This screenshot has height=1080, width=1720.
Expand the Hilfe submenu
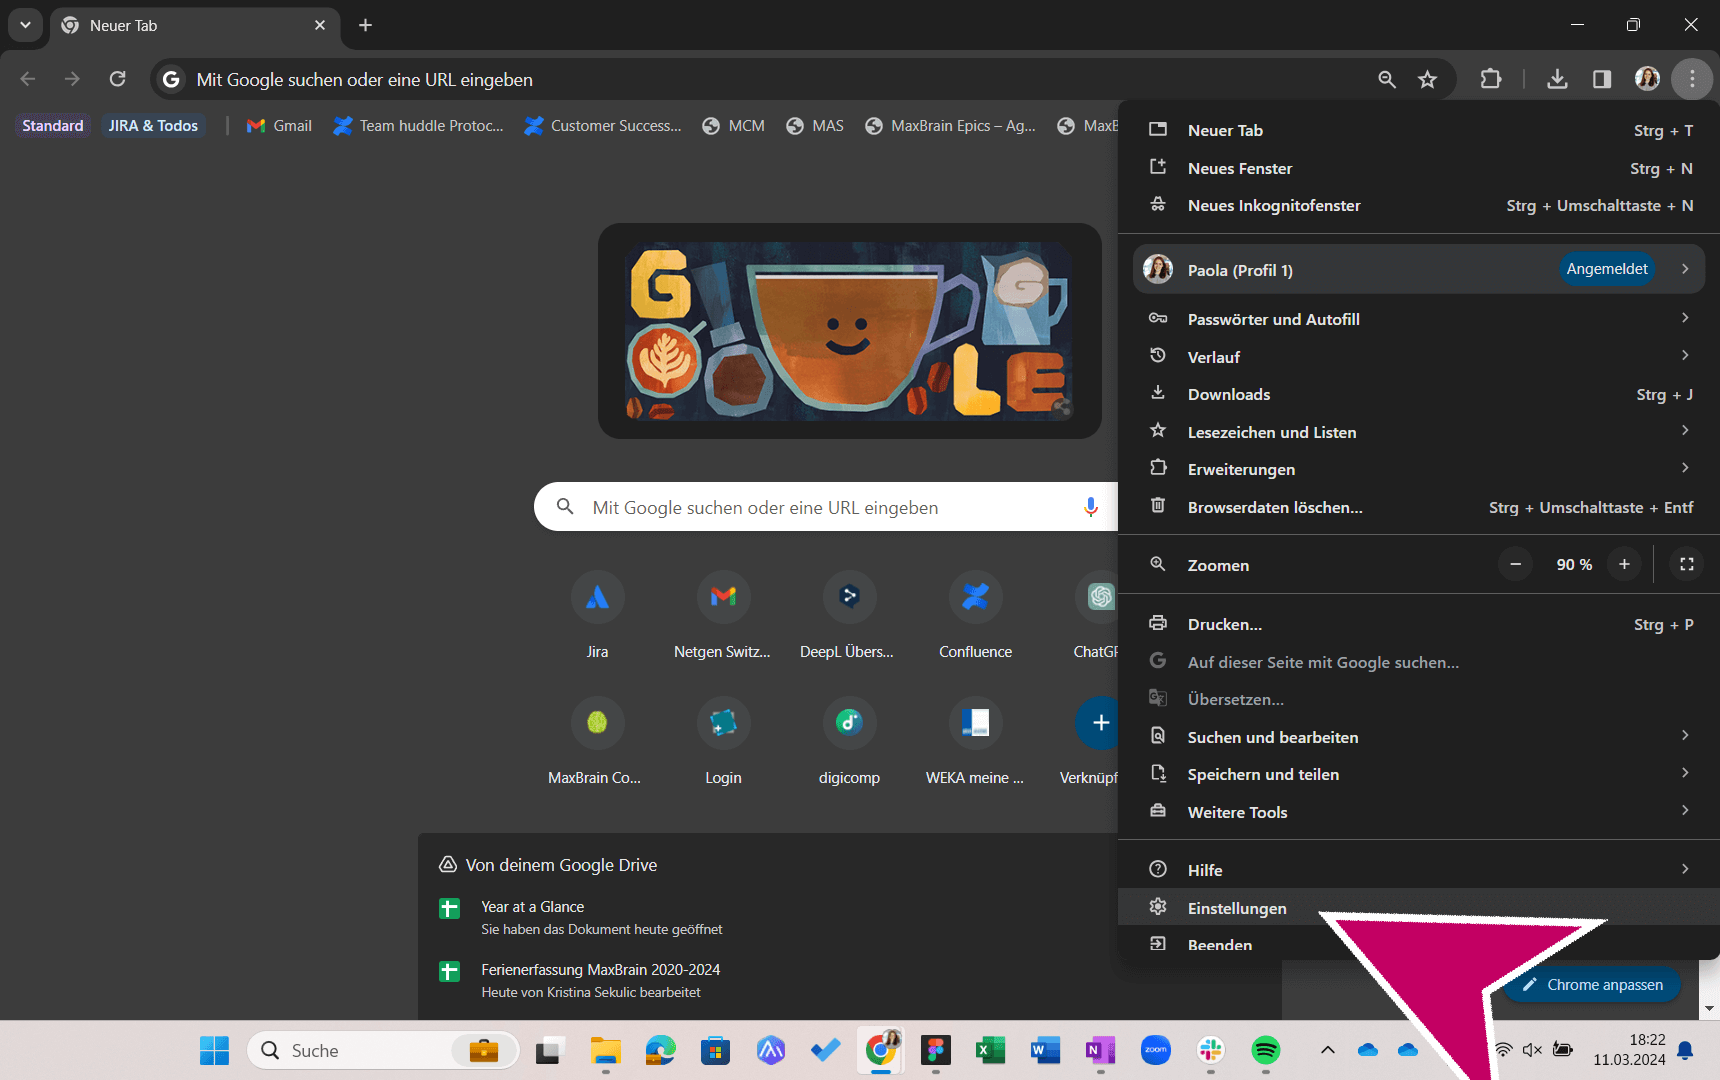click(1685, 869)
